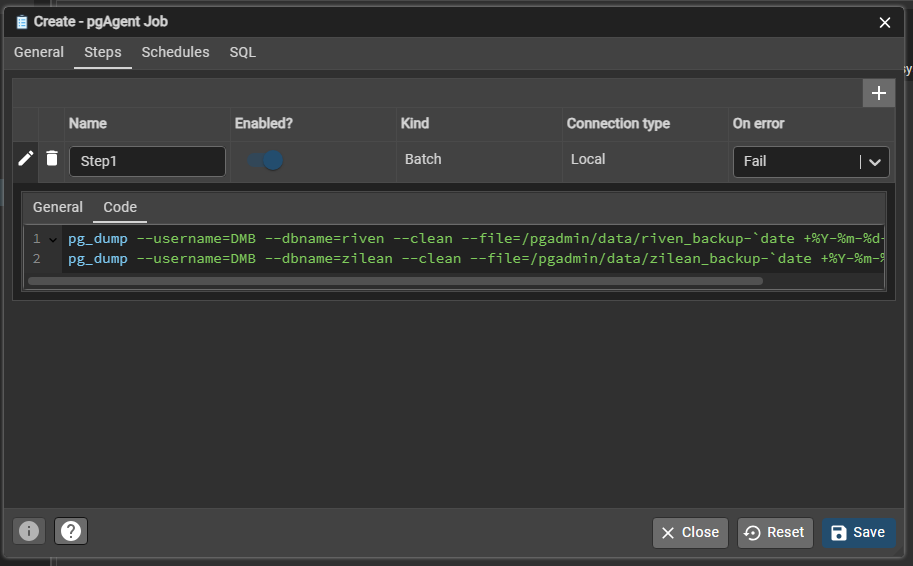
Task: Toggle the Step1 Enabled switch
Action: click(266, 160)
